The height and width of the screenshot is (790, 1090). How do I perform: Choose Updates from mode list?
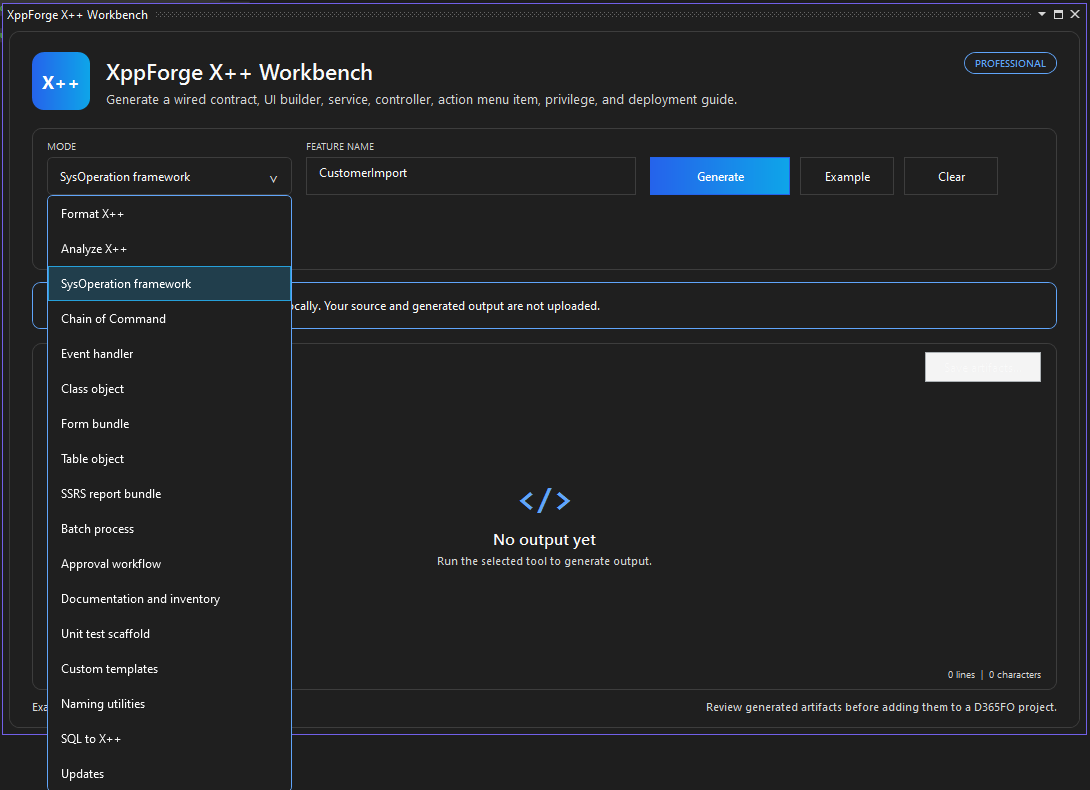point(169,774)
